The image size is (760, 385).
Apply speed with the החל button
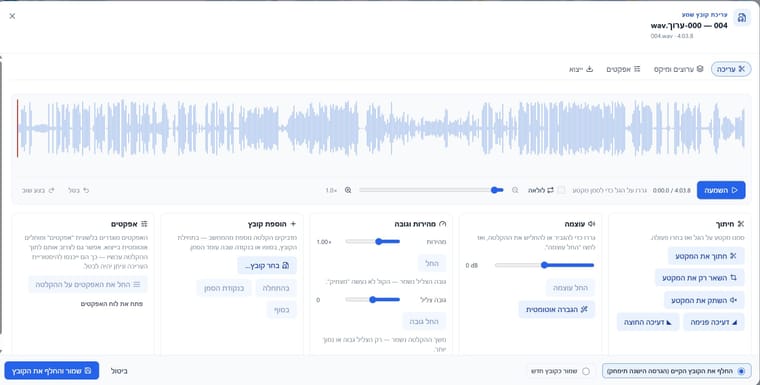[x=432, y=263]
